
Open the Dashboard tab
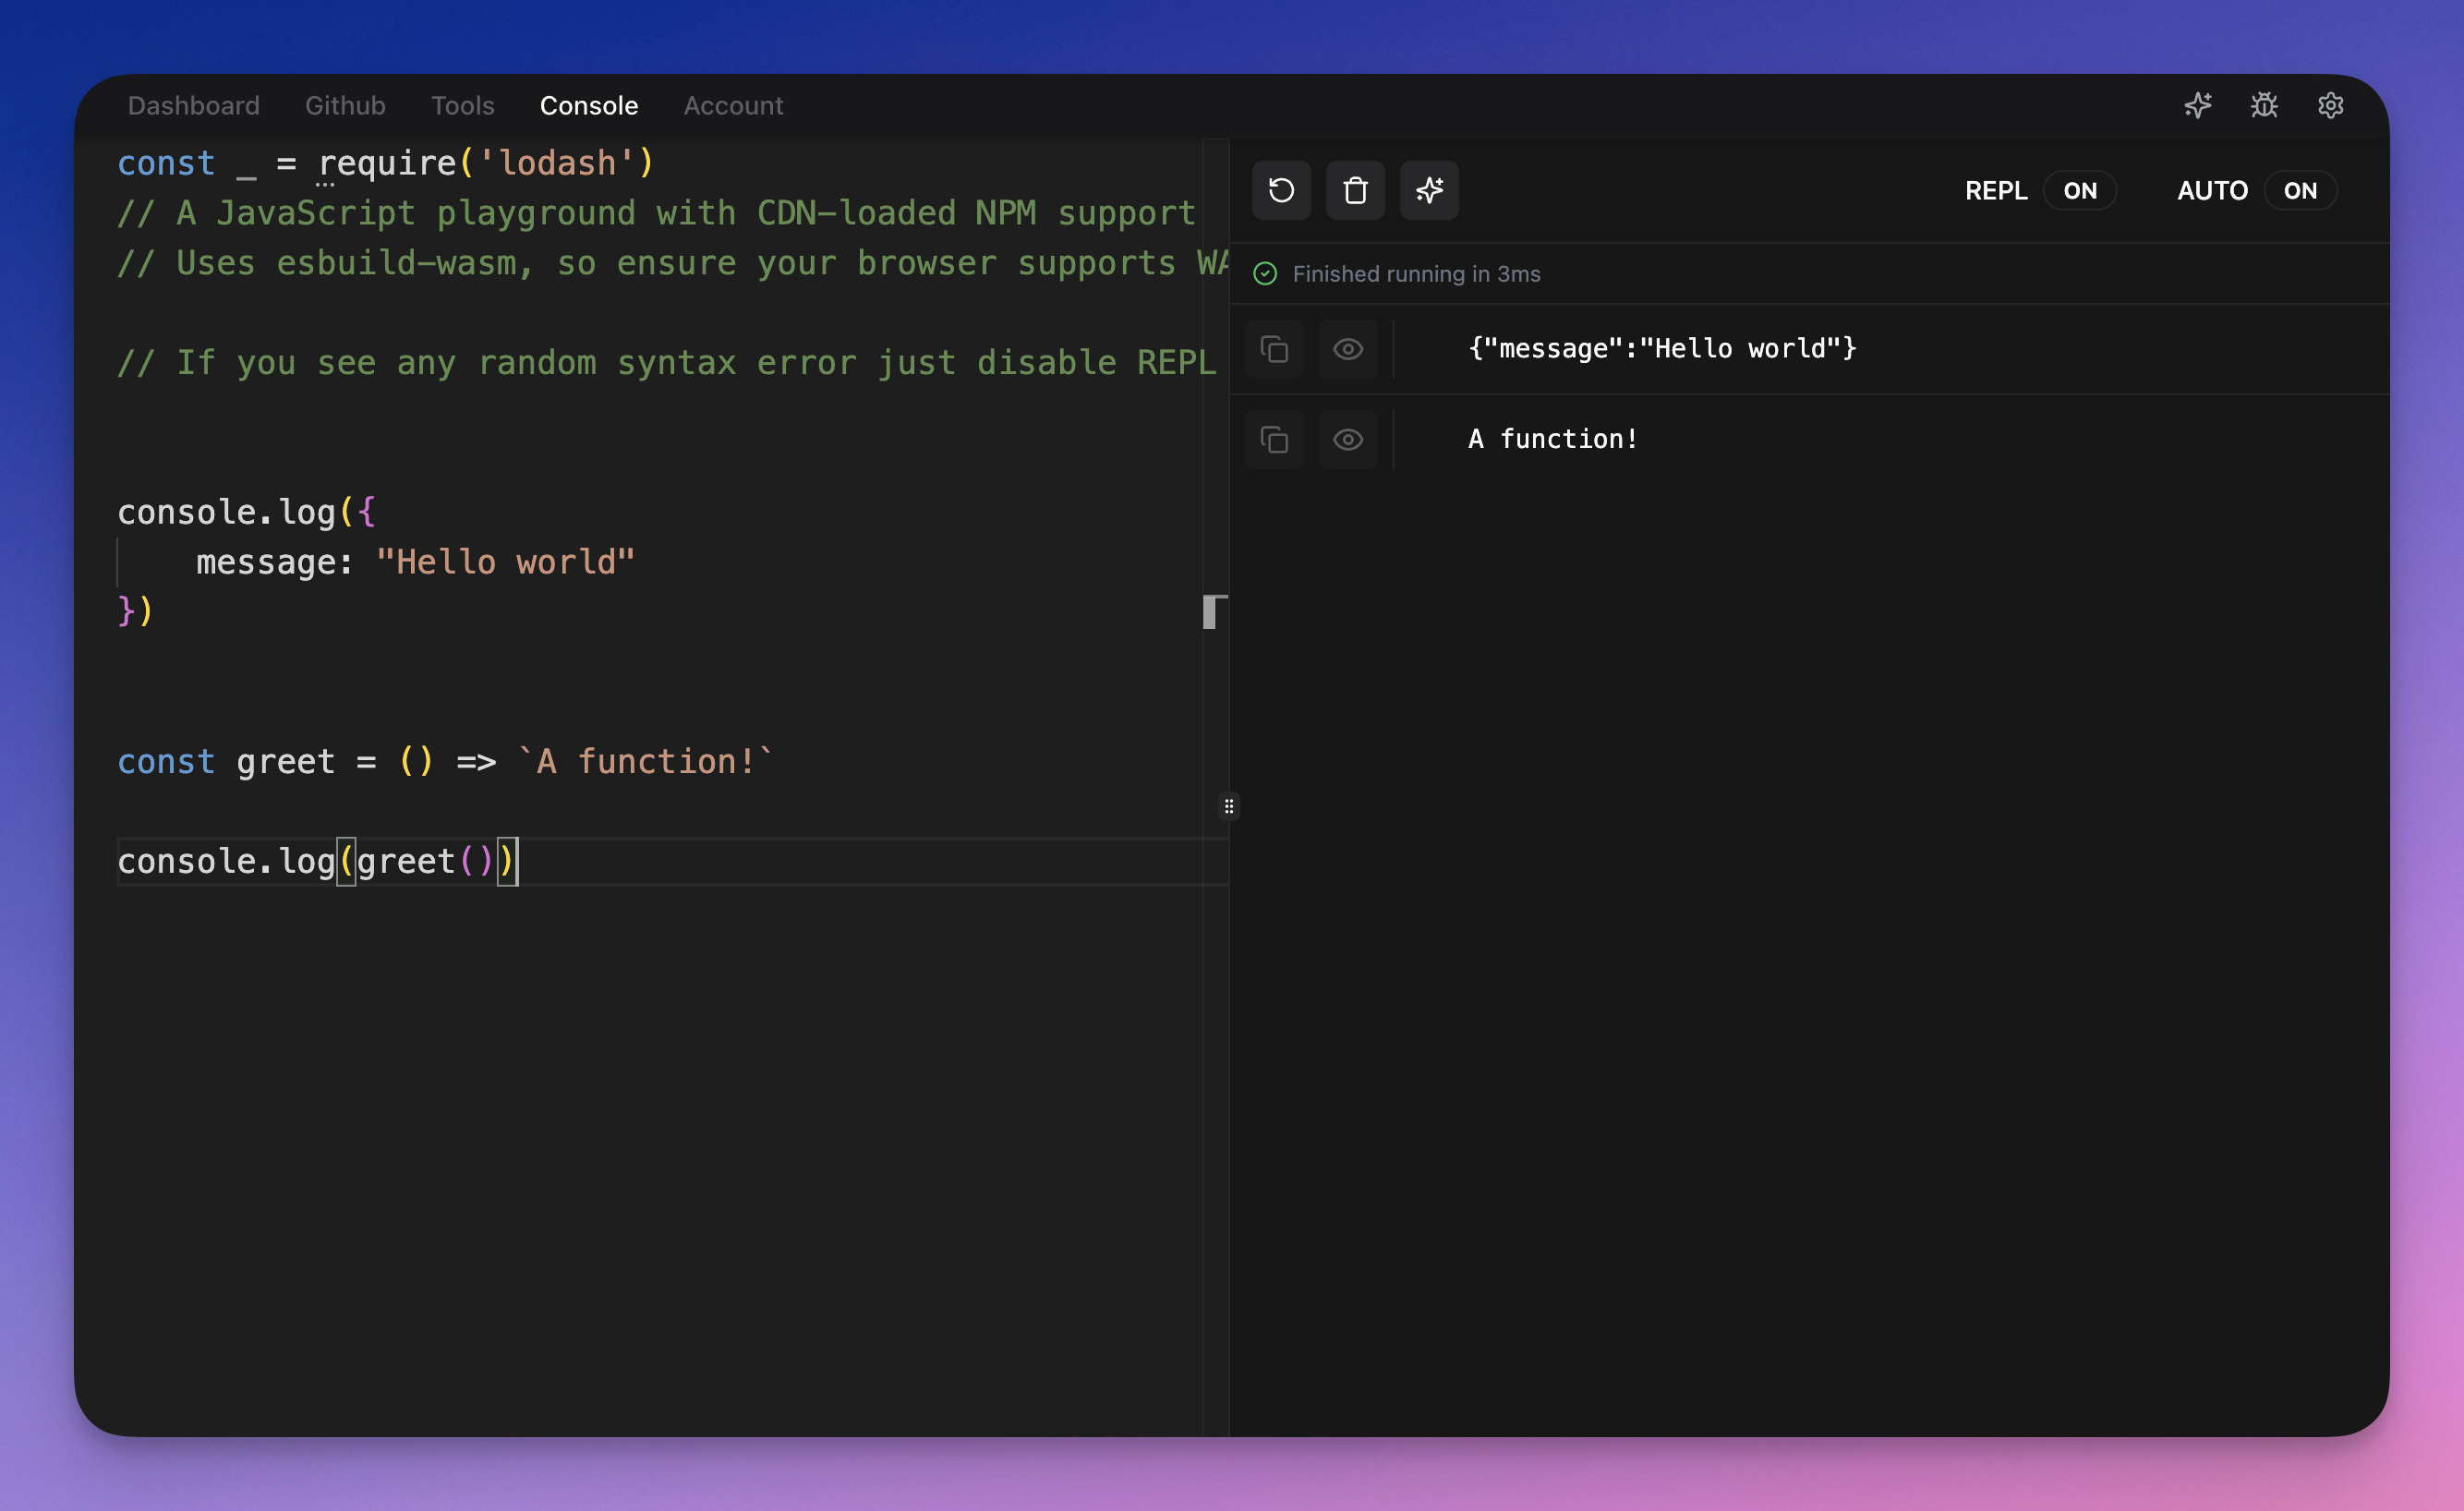pyautogui.click(x=193, y=105)
